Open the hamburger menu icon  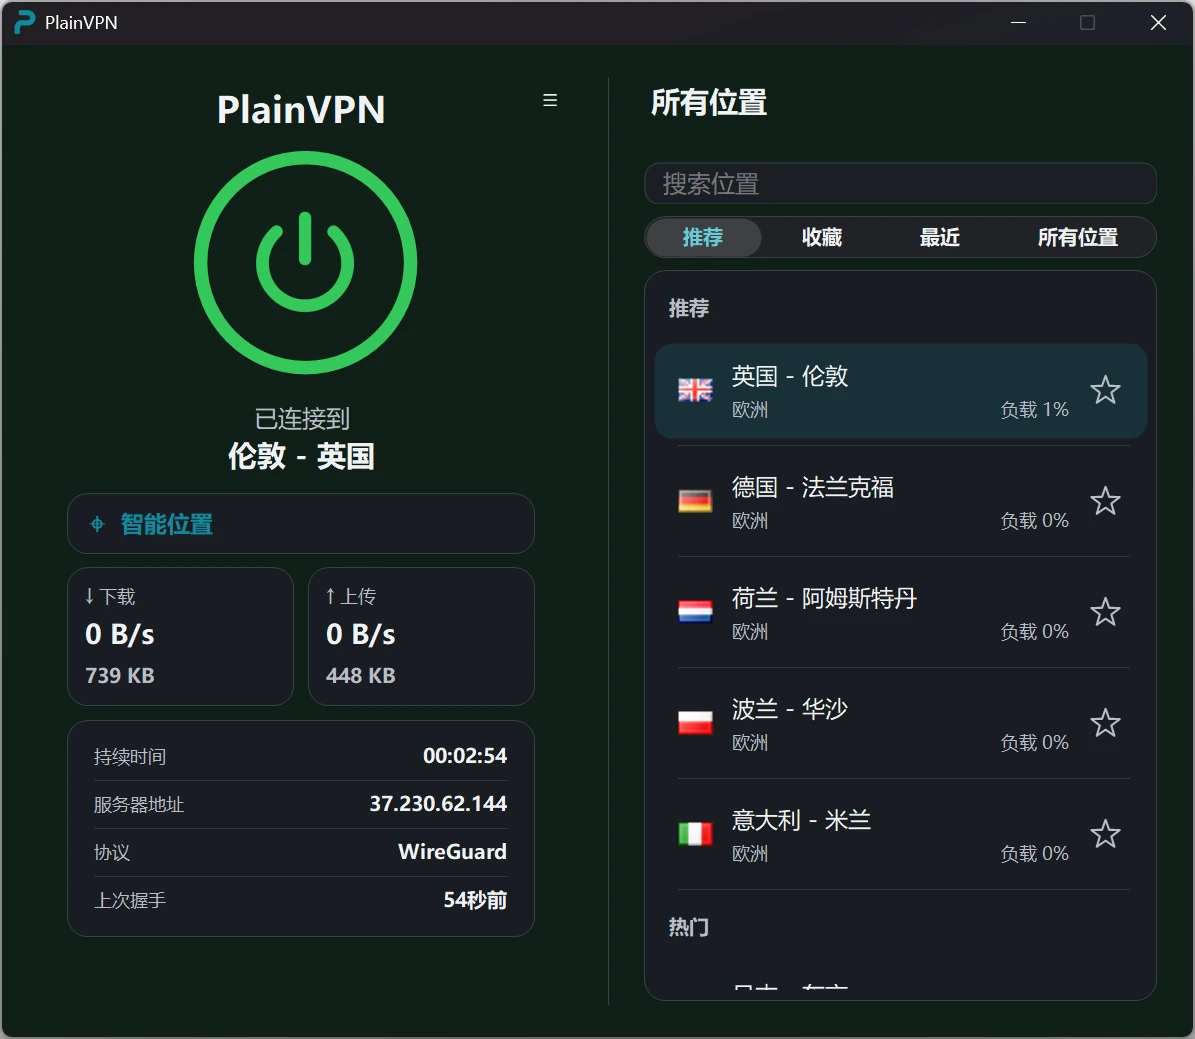click(x=549, y=100)
